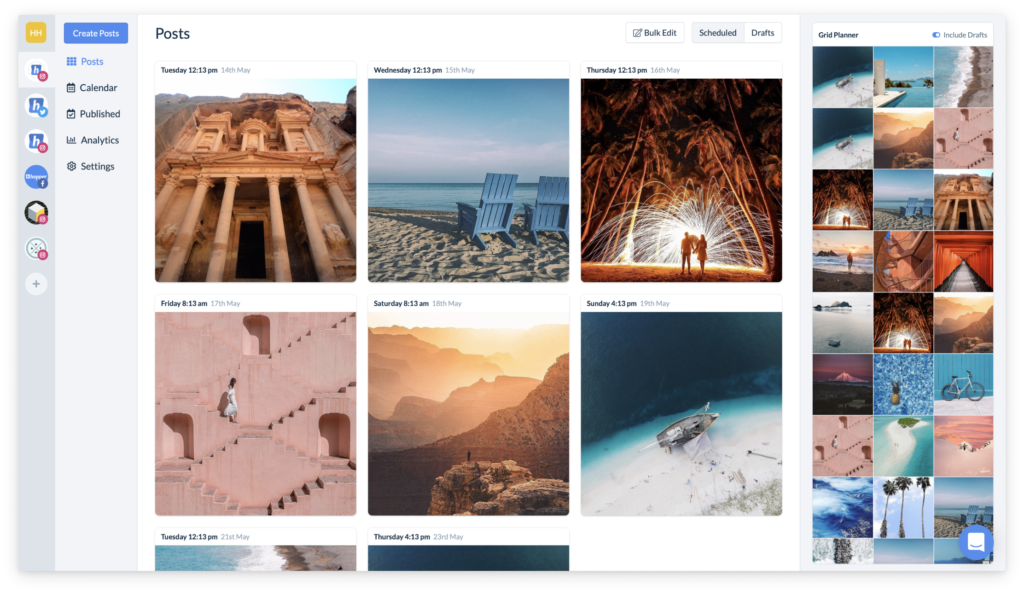Click the Grid Planner heading
Screen dimensions: 1024x593
pyautogui.click(x=838, y=35)
